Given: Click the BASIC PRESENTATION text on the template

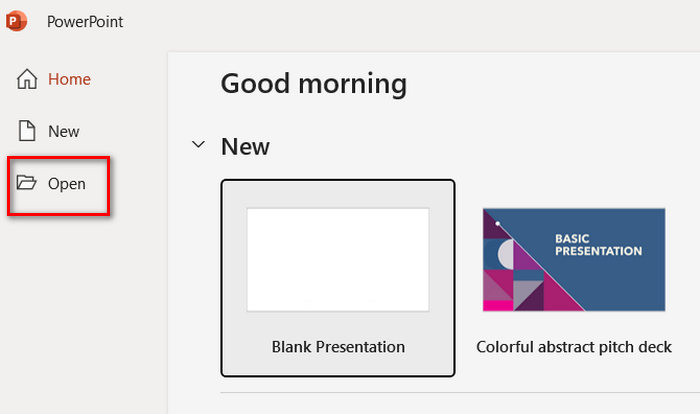Looking at the screenshot, I should 597,245.
